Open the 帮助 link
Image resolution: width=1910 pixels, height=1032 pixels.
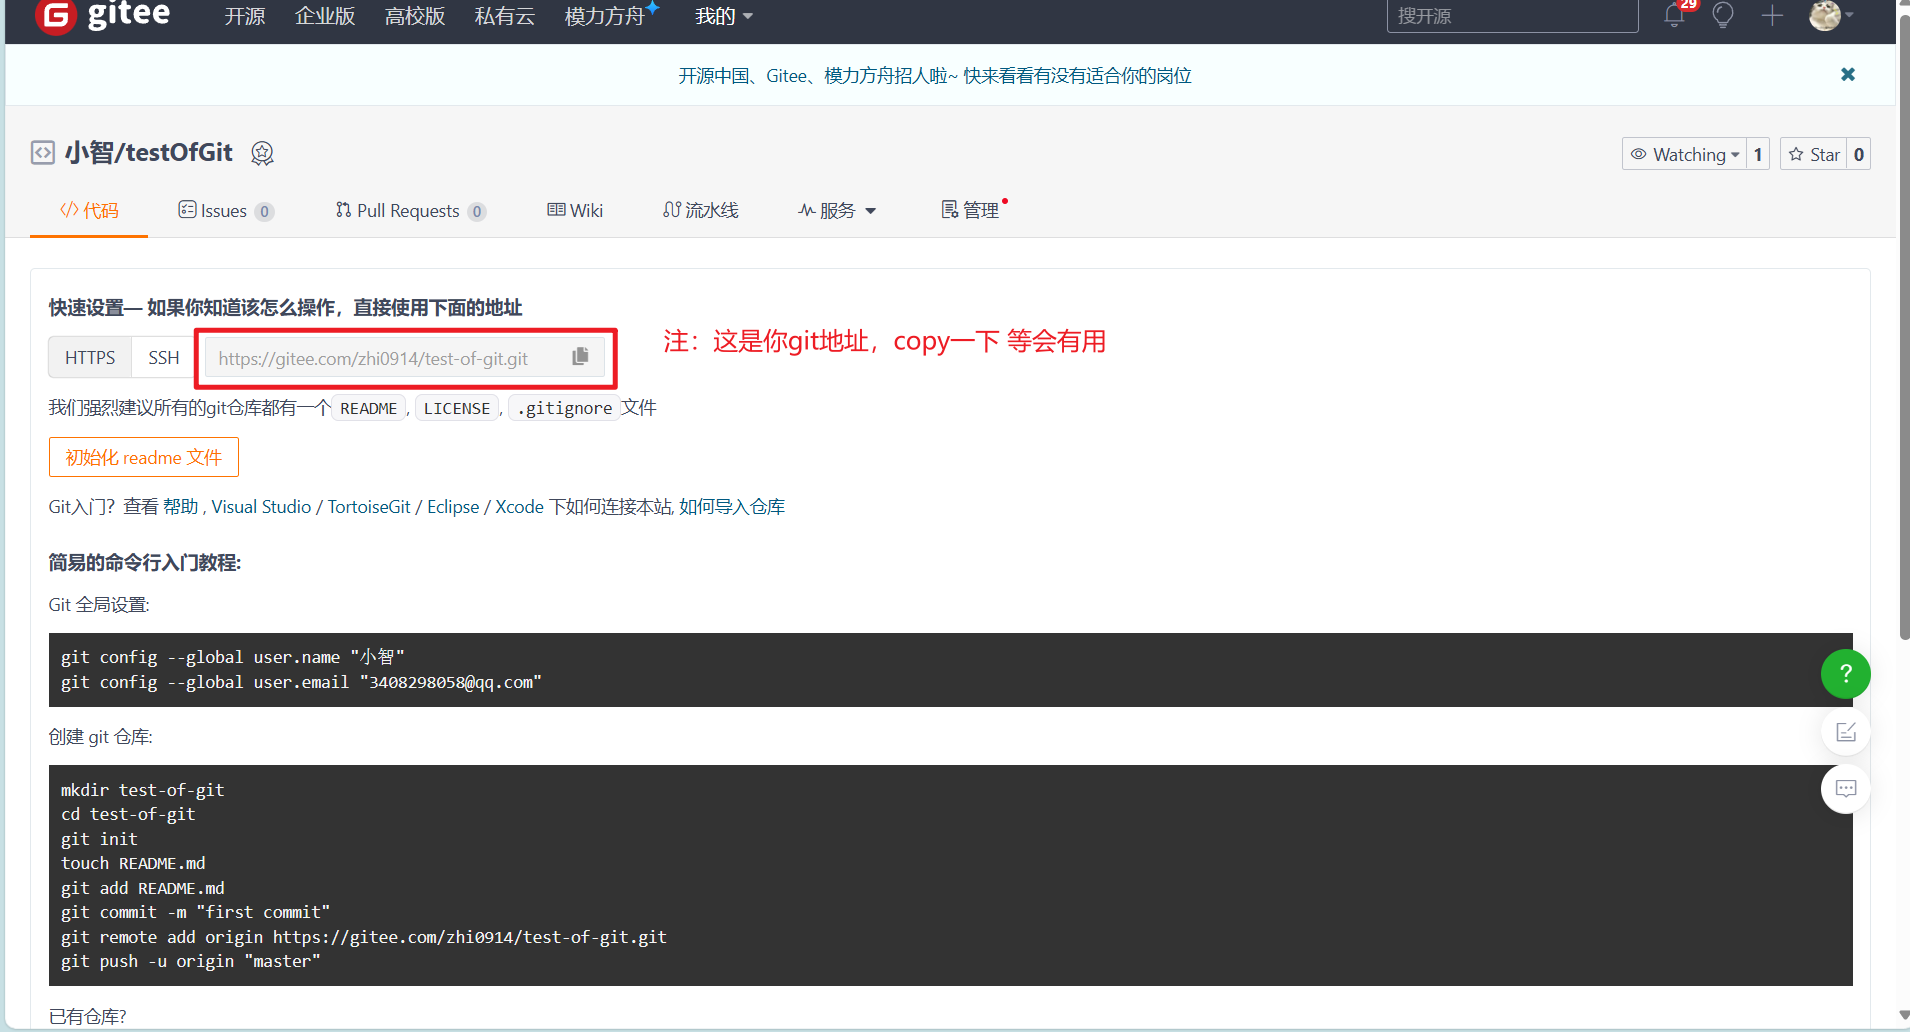point(181,507)
